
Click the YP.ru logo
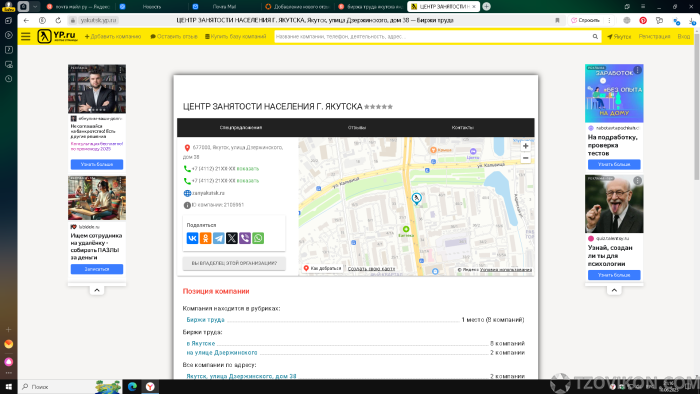pos(57,36)
